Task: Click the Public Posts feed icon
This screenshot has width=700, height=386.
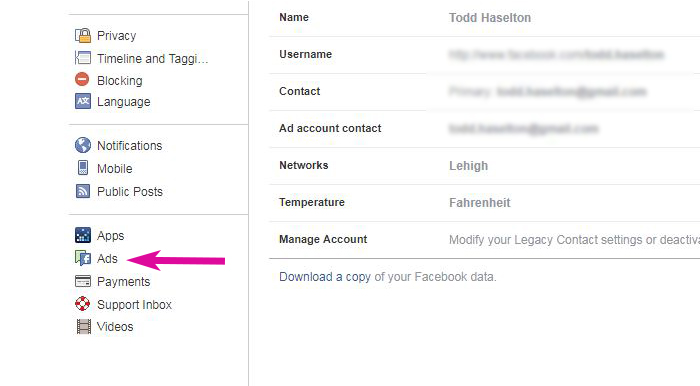Action: 83,191
